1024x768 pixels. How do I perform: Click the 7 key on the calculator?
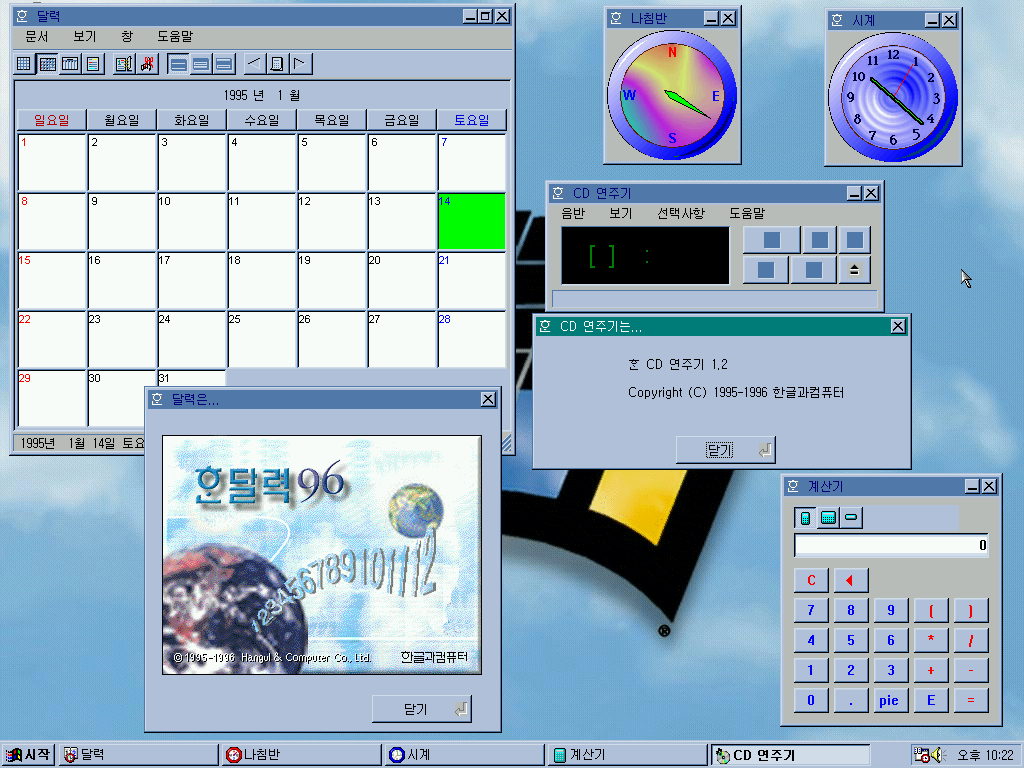pos(811,610)
